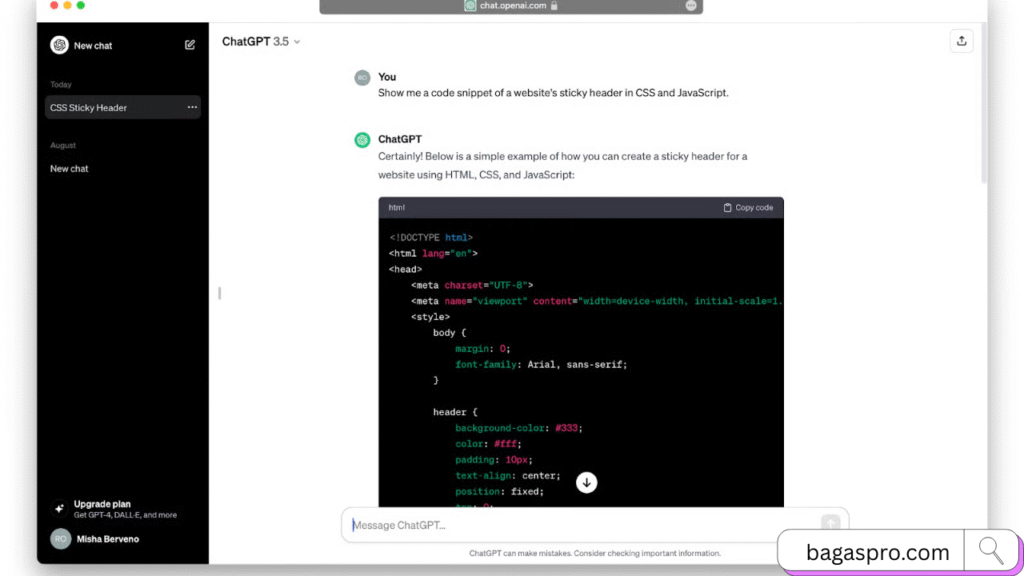1024x576 pixels.
Task: Click the Upgrade plan sparkle icon
Action: [59, 508]
